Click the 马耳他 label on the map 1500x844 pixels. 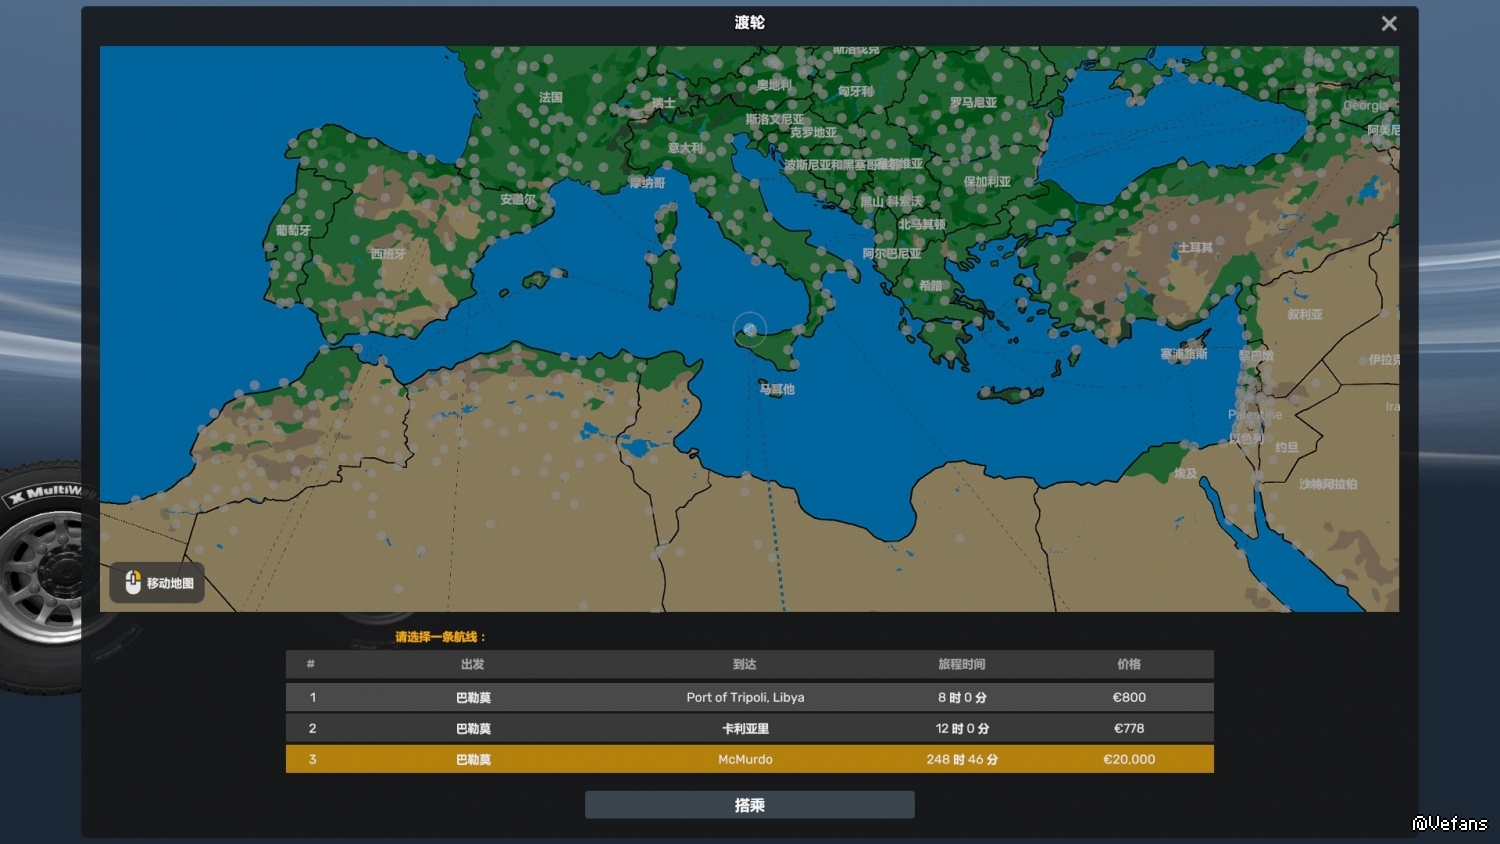(777, 389)
